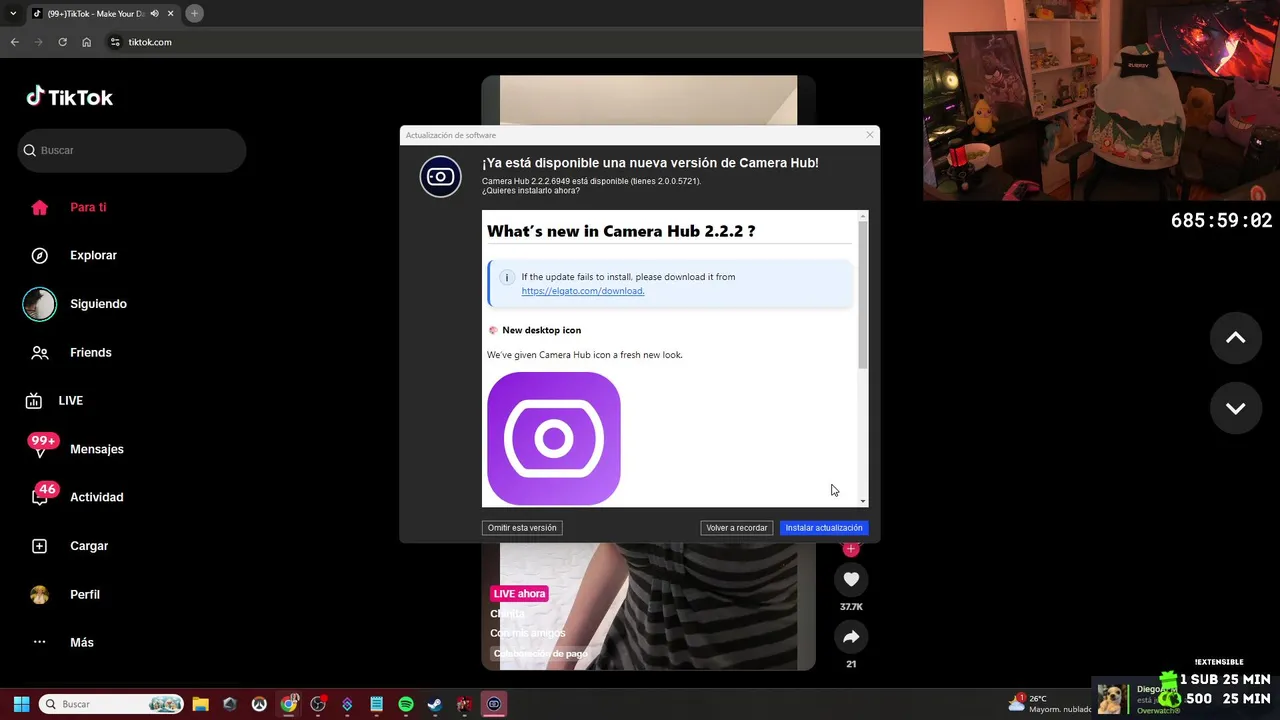The width and height of the screenshot is (1280, 720).
Task: Click the release notes scroll-down arrow
Action: 863,501
